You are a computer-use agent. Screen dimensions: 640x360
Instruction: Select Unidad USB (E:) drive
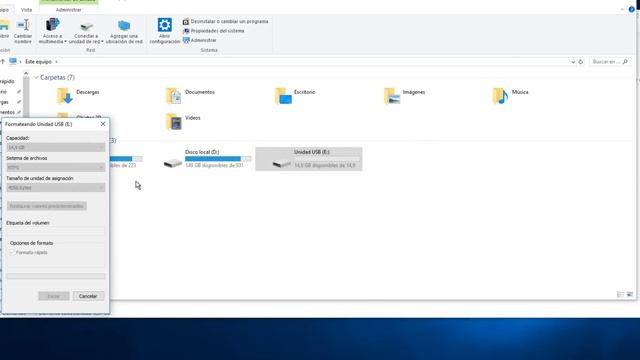click(309, 159)
